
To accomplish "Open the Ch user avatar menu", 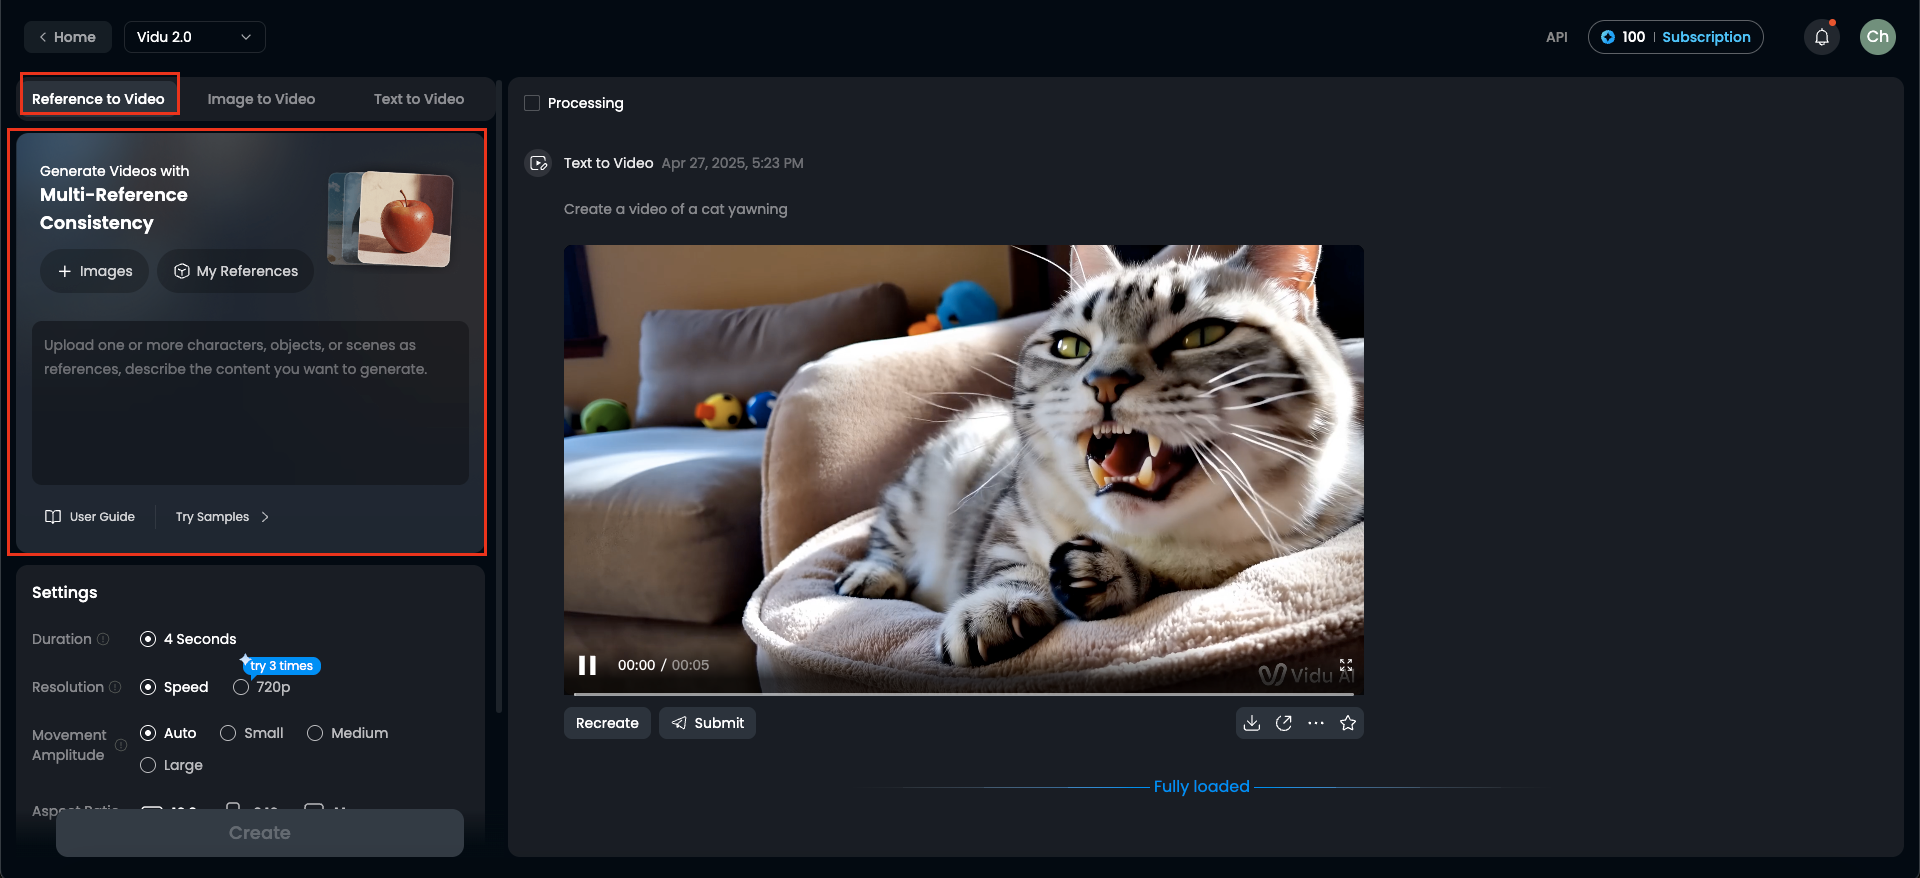I will click(x=1877, y=37).
